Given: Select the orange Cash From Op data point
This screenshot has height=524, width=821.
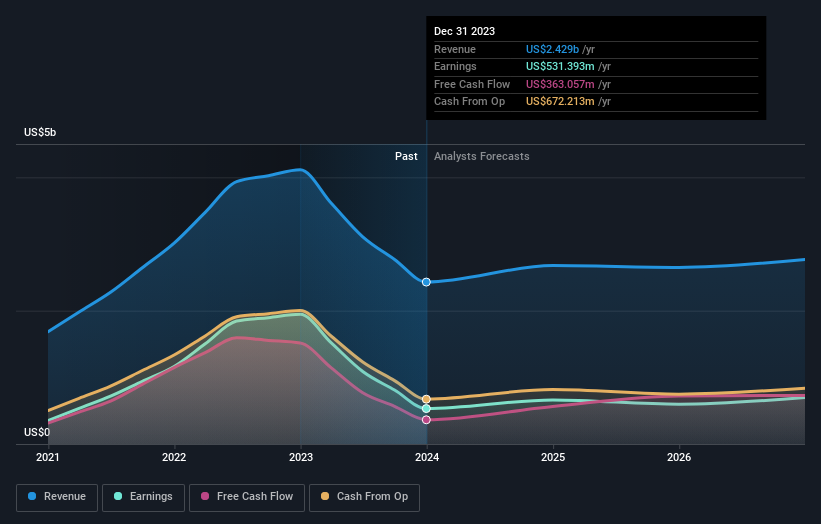Looking at the screenshot, I should [426, 399].
